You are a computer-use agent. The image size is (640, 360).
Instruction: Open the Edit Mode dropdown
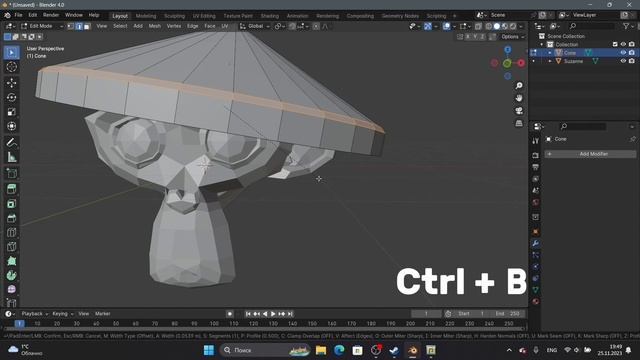[42, 26]
